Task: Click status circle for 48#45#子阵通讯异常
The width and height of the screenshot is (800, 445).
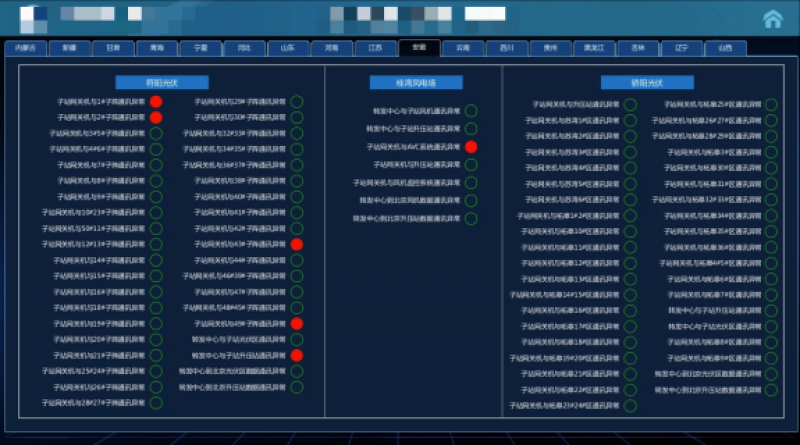Action: pos(296,308)
